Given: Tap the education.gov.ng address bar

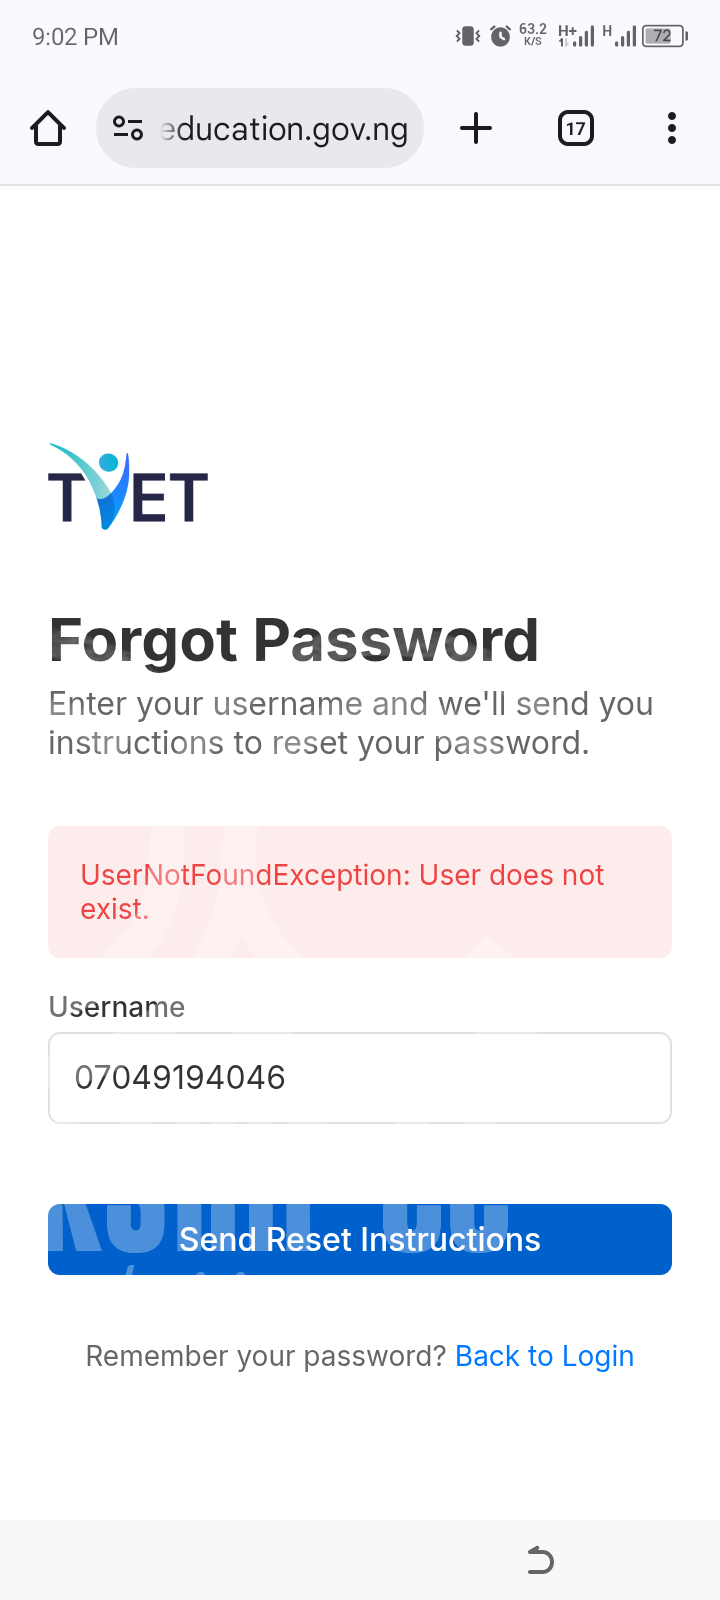Looking at the screenshot, I should click(x=284, y=129).
